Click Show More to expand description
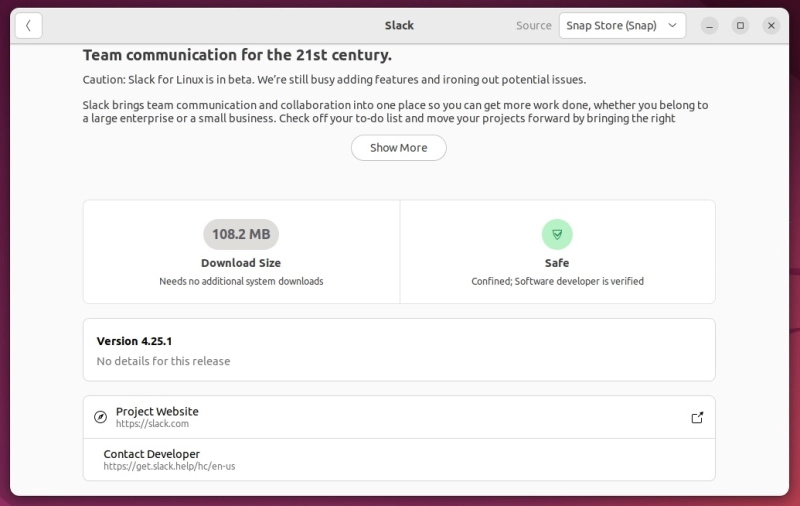 tap(398, 148)
